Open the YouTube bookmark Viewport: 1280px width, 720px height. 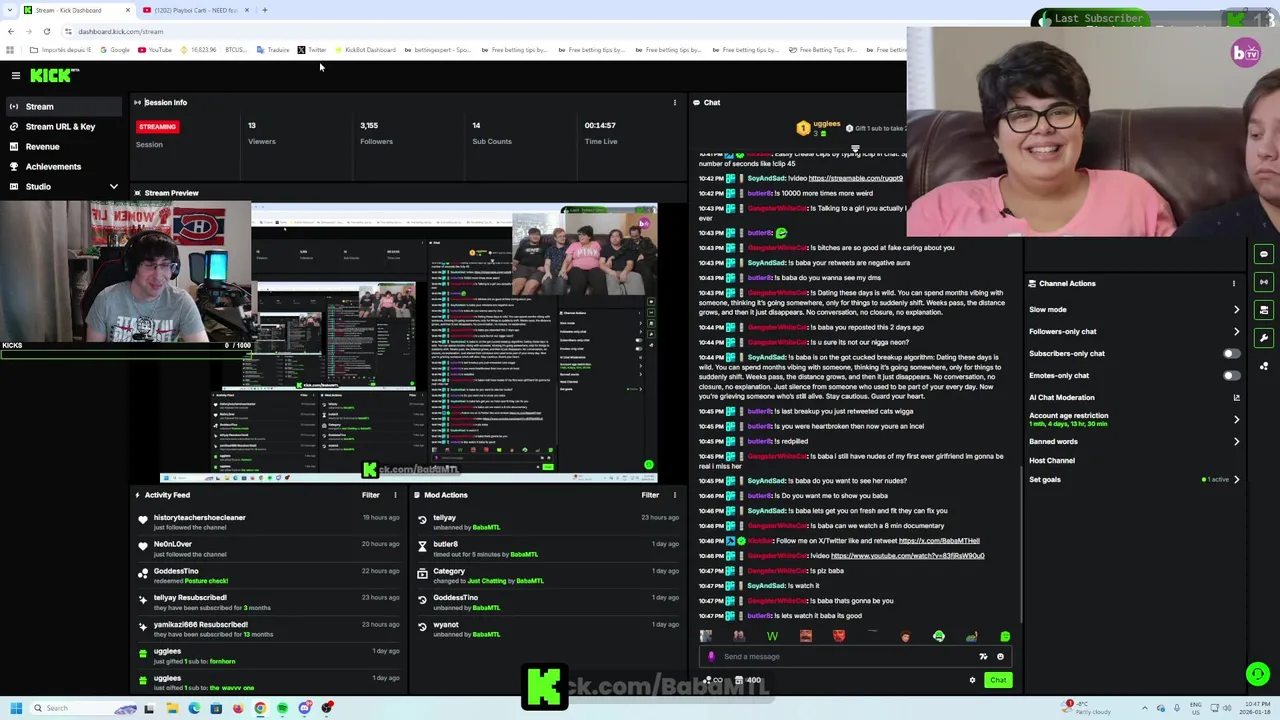tap(155, 50)
